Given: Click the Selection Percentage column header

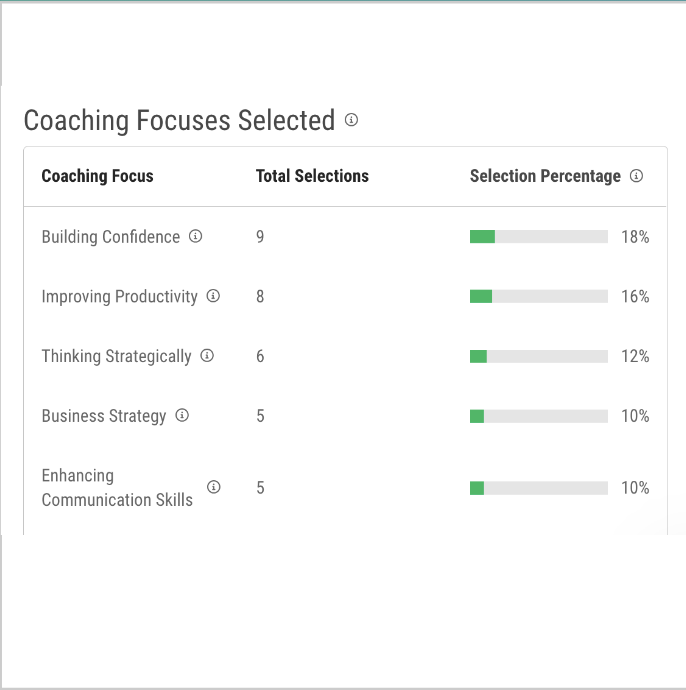Looking at the screenshot, I should click(545, 176).
